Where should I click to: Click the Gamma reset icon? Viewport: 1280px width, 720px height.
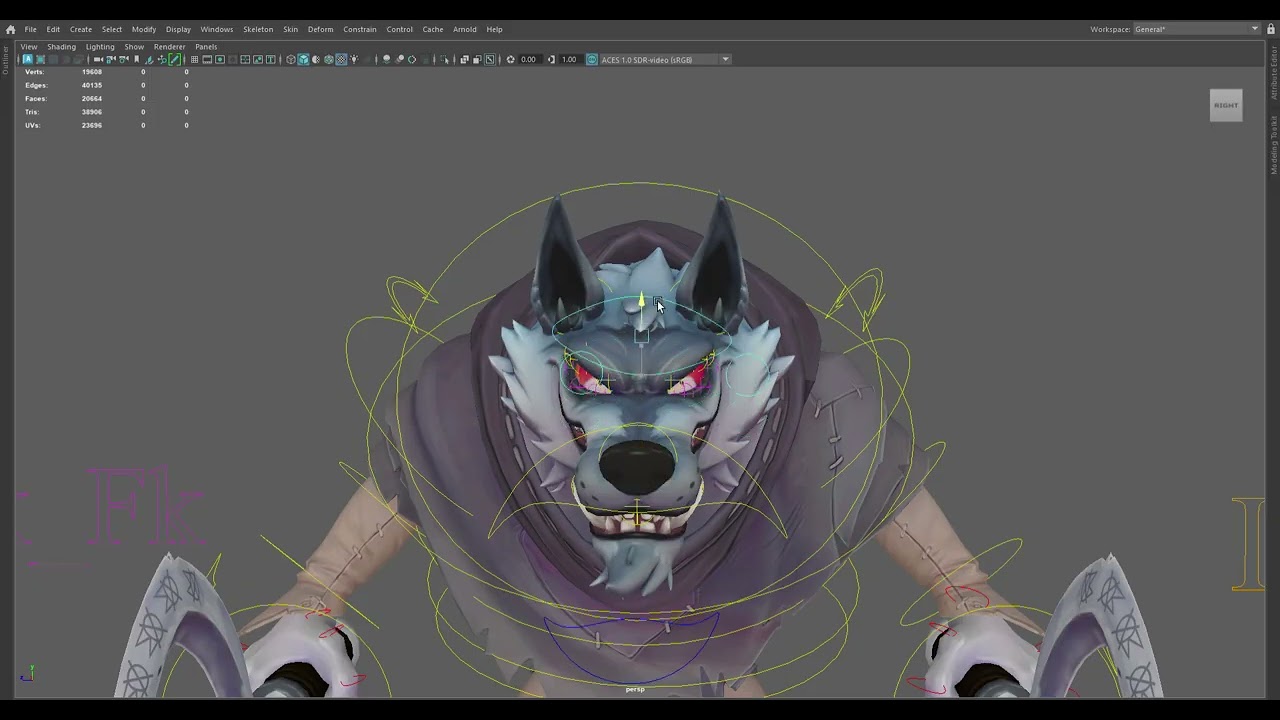pos(551,59)
